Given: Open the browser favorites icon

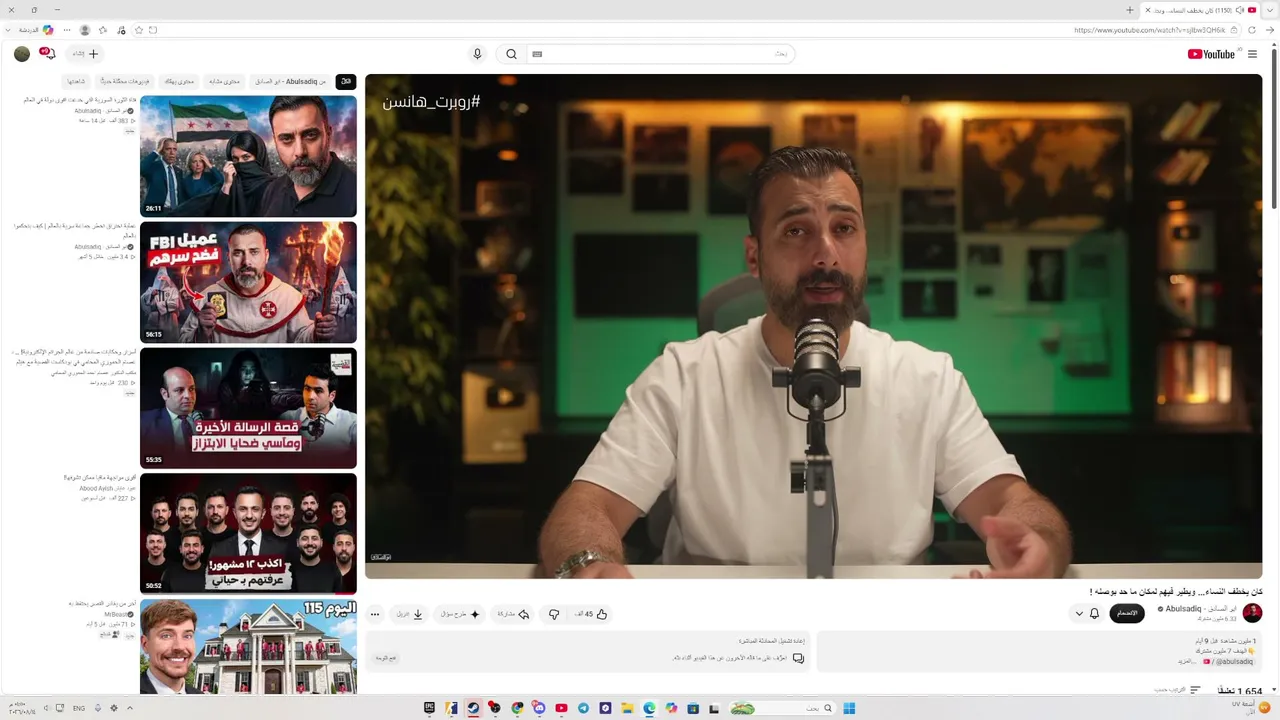Looking at the screenshot, I should point(102,30).
